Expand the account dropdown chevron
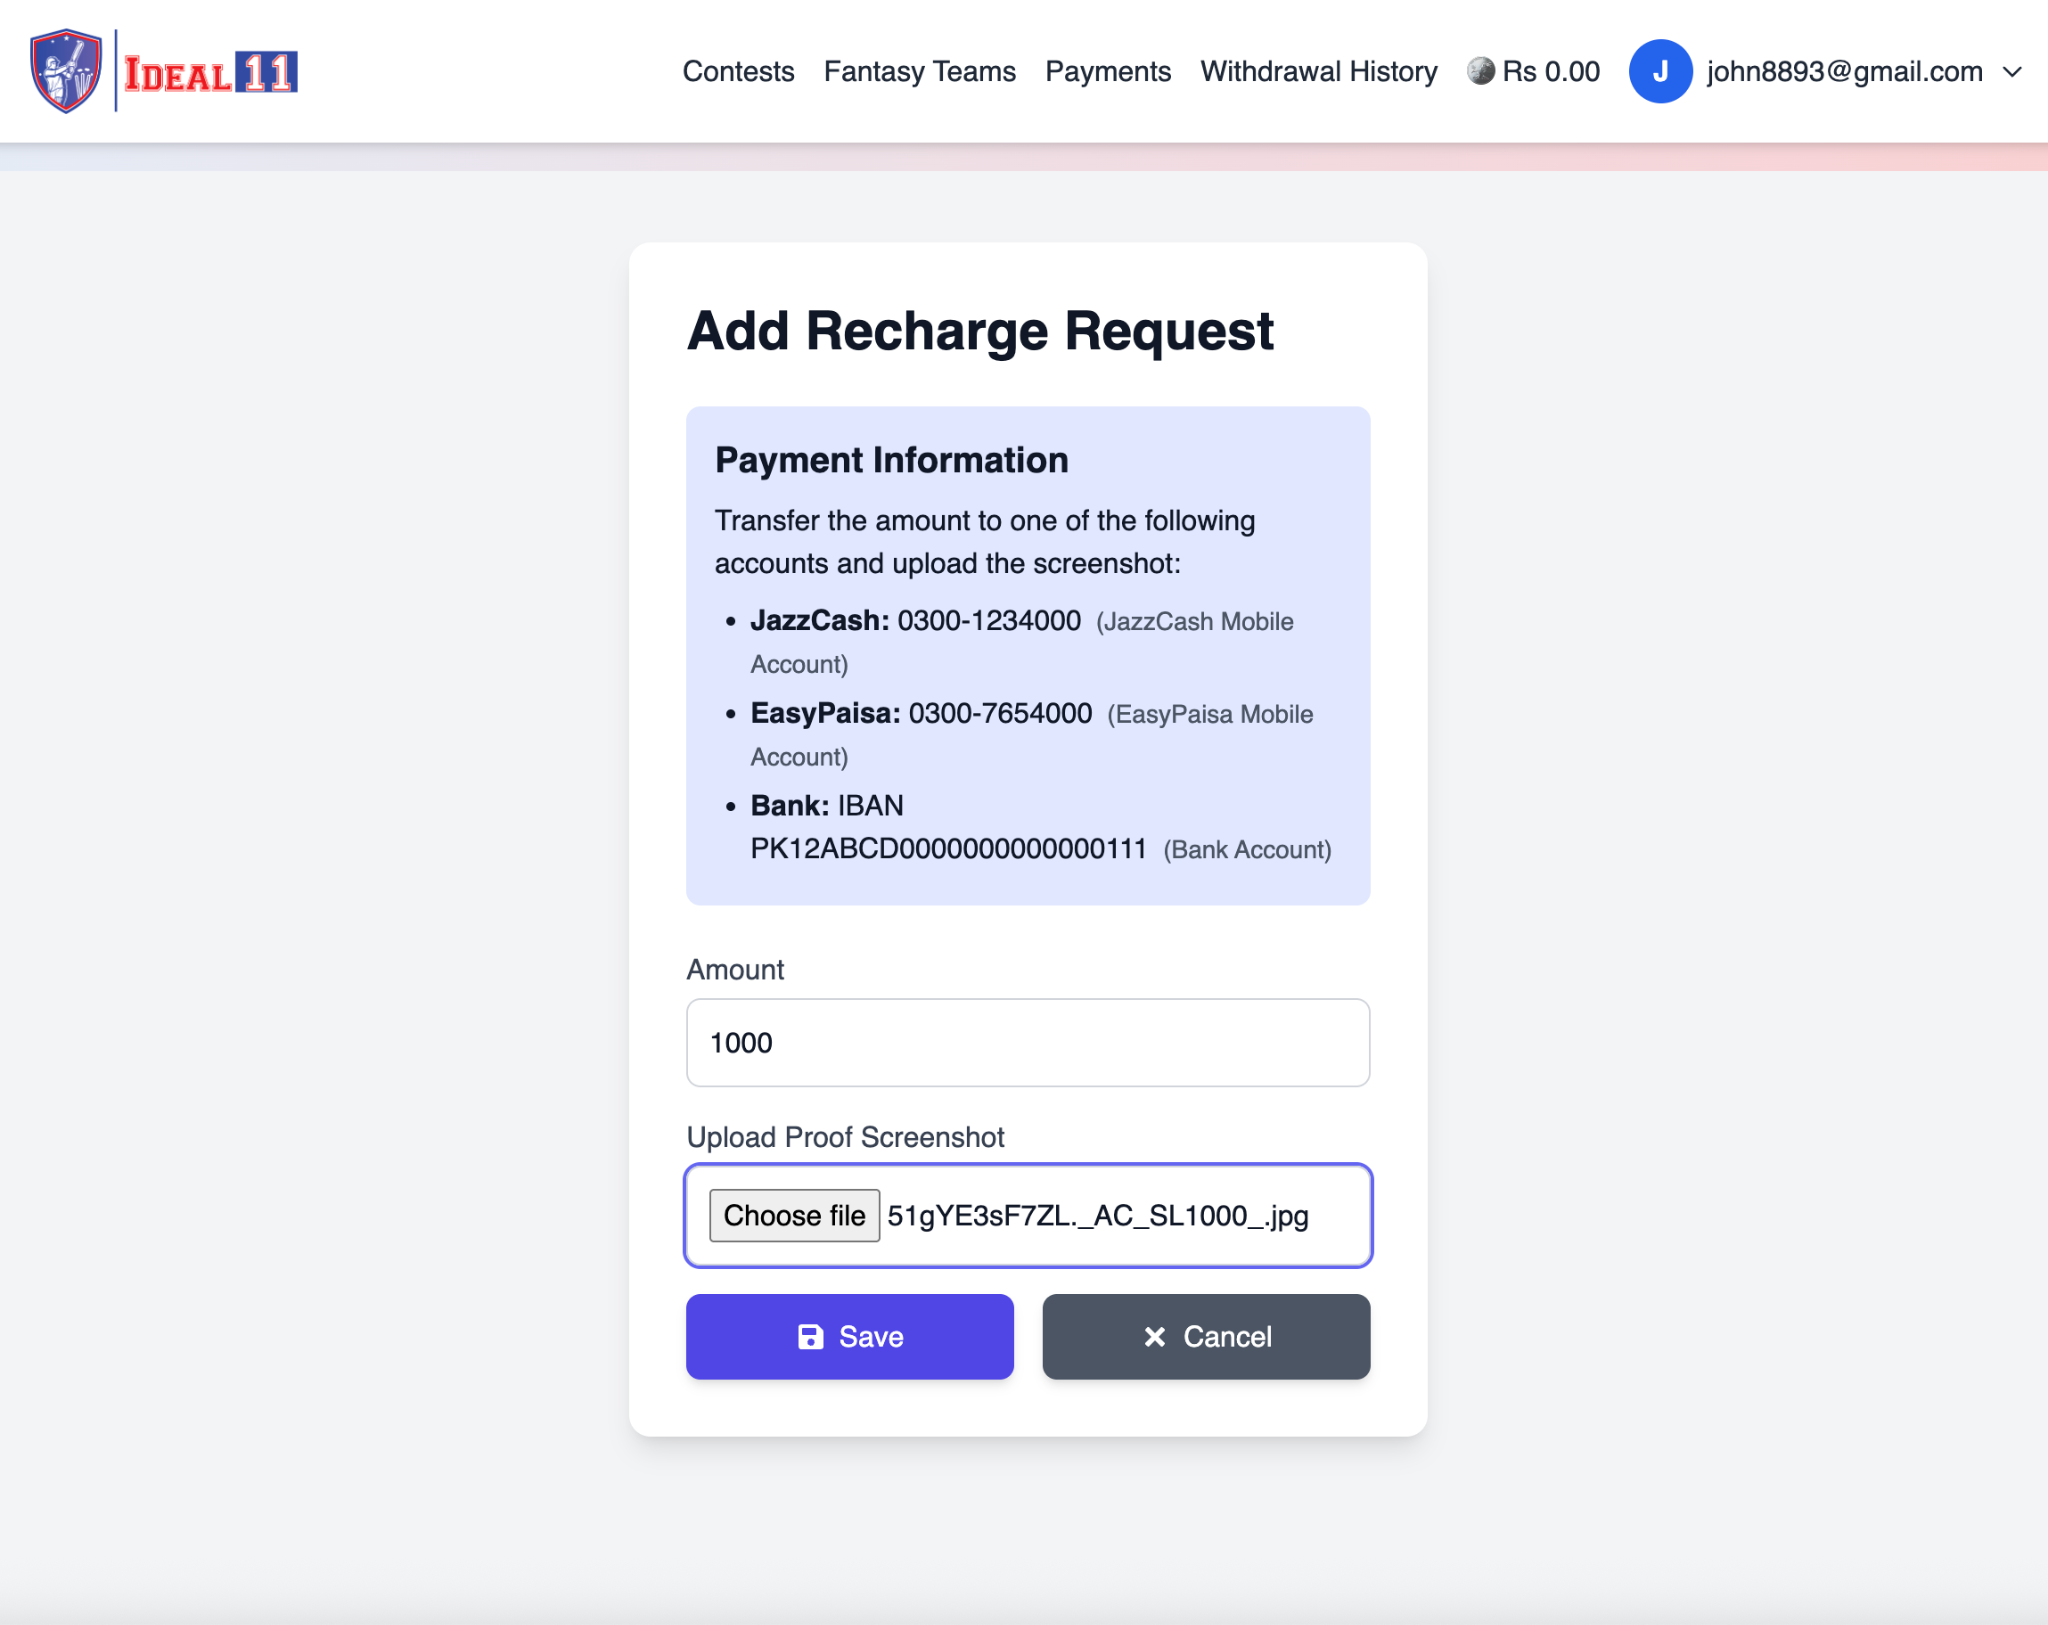This screenshot has width=2048, height=1625. pos(2012,72)
